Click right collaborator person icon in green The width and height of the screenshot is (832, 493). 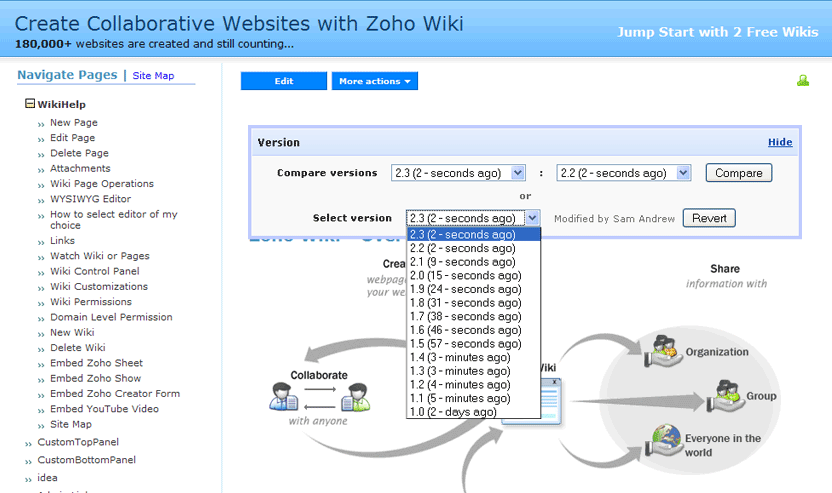point(355,397)
